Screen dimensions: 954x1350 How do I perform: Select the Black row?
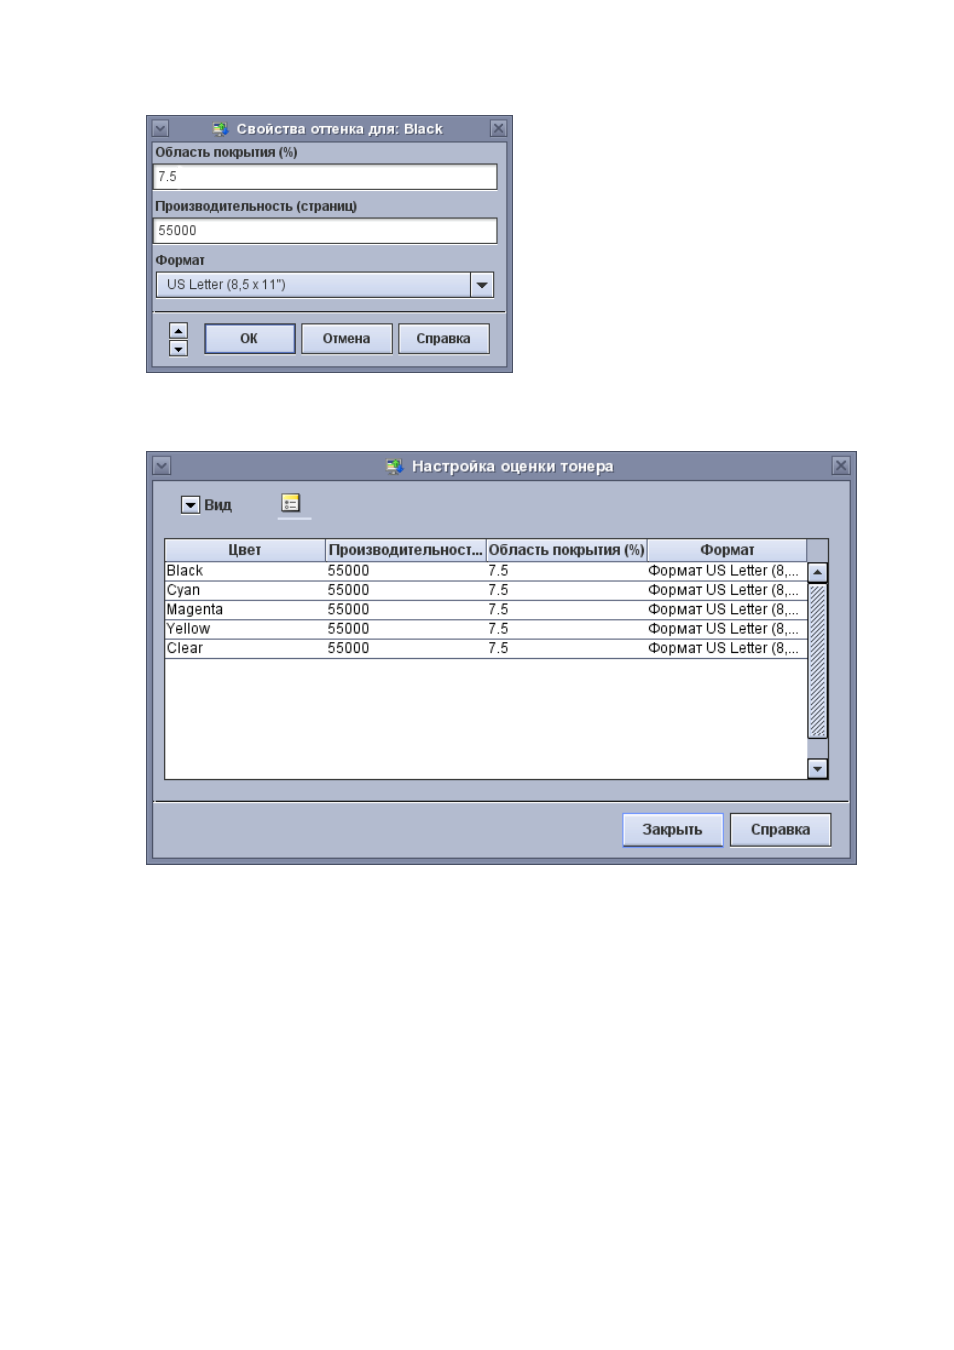tap(486, 571)
